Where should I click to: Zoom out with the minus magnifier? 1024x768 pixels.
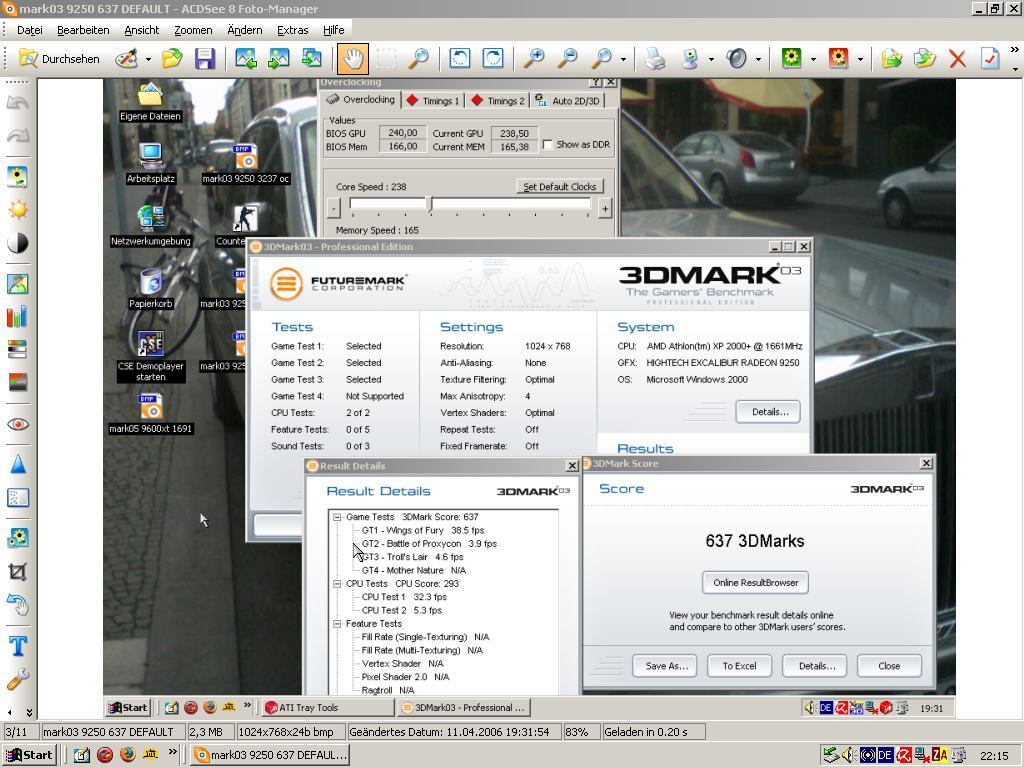(568, 59)
